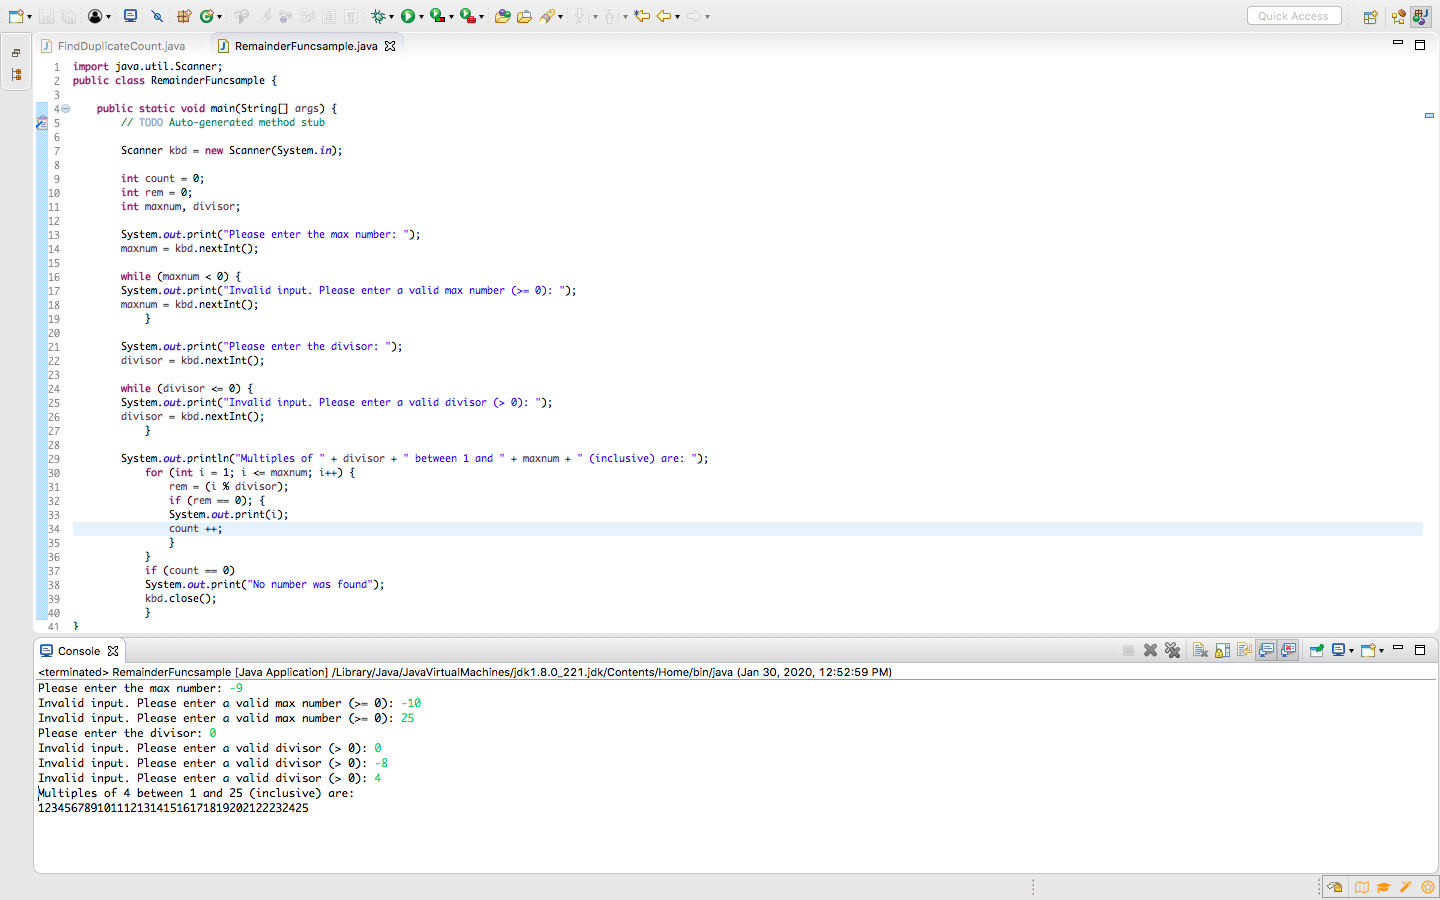The width and height of the screenshot is (1440, 900).
Task: Pin the Console view
Action: click(1316, 649)
